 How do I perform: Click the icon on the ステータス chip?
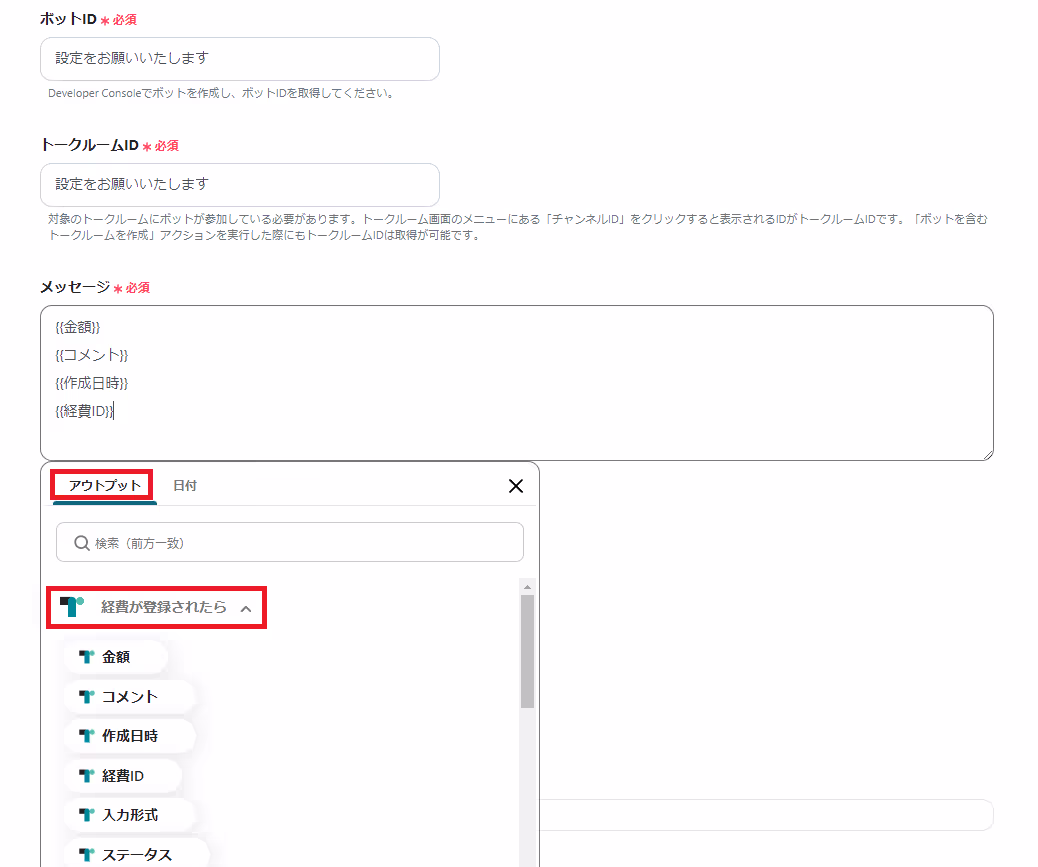(x=86, y=855)
